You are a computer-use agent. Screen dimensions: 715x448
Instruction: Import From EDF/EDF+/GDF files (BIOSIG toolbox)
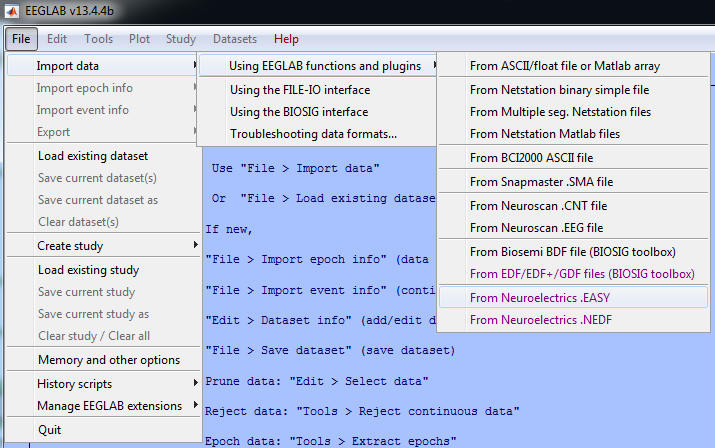[x=573, y=274]
